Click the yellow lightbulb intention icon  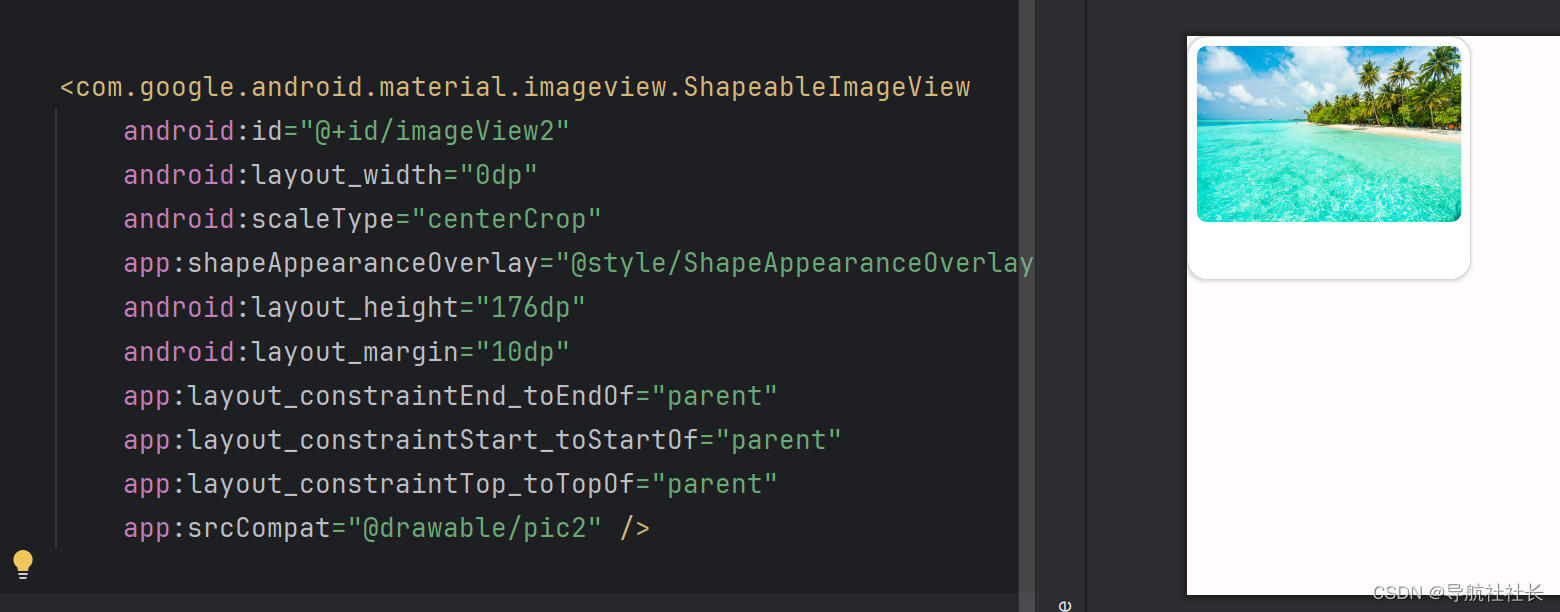point(22,564)
